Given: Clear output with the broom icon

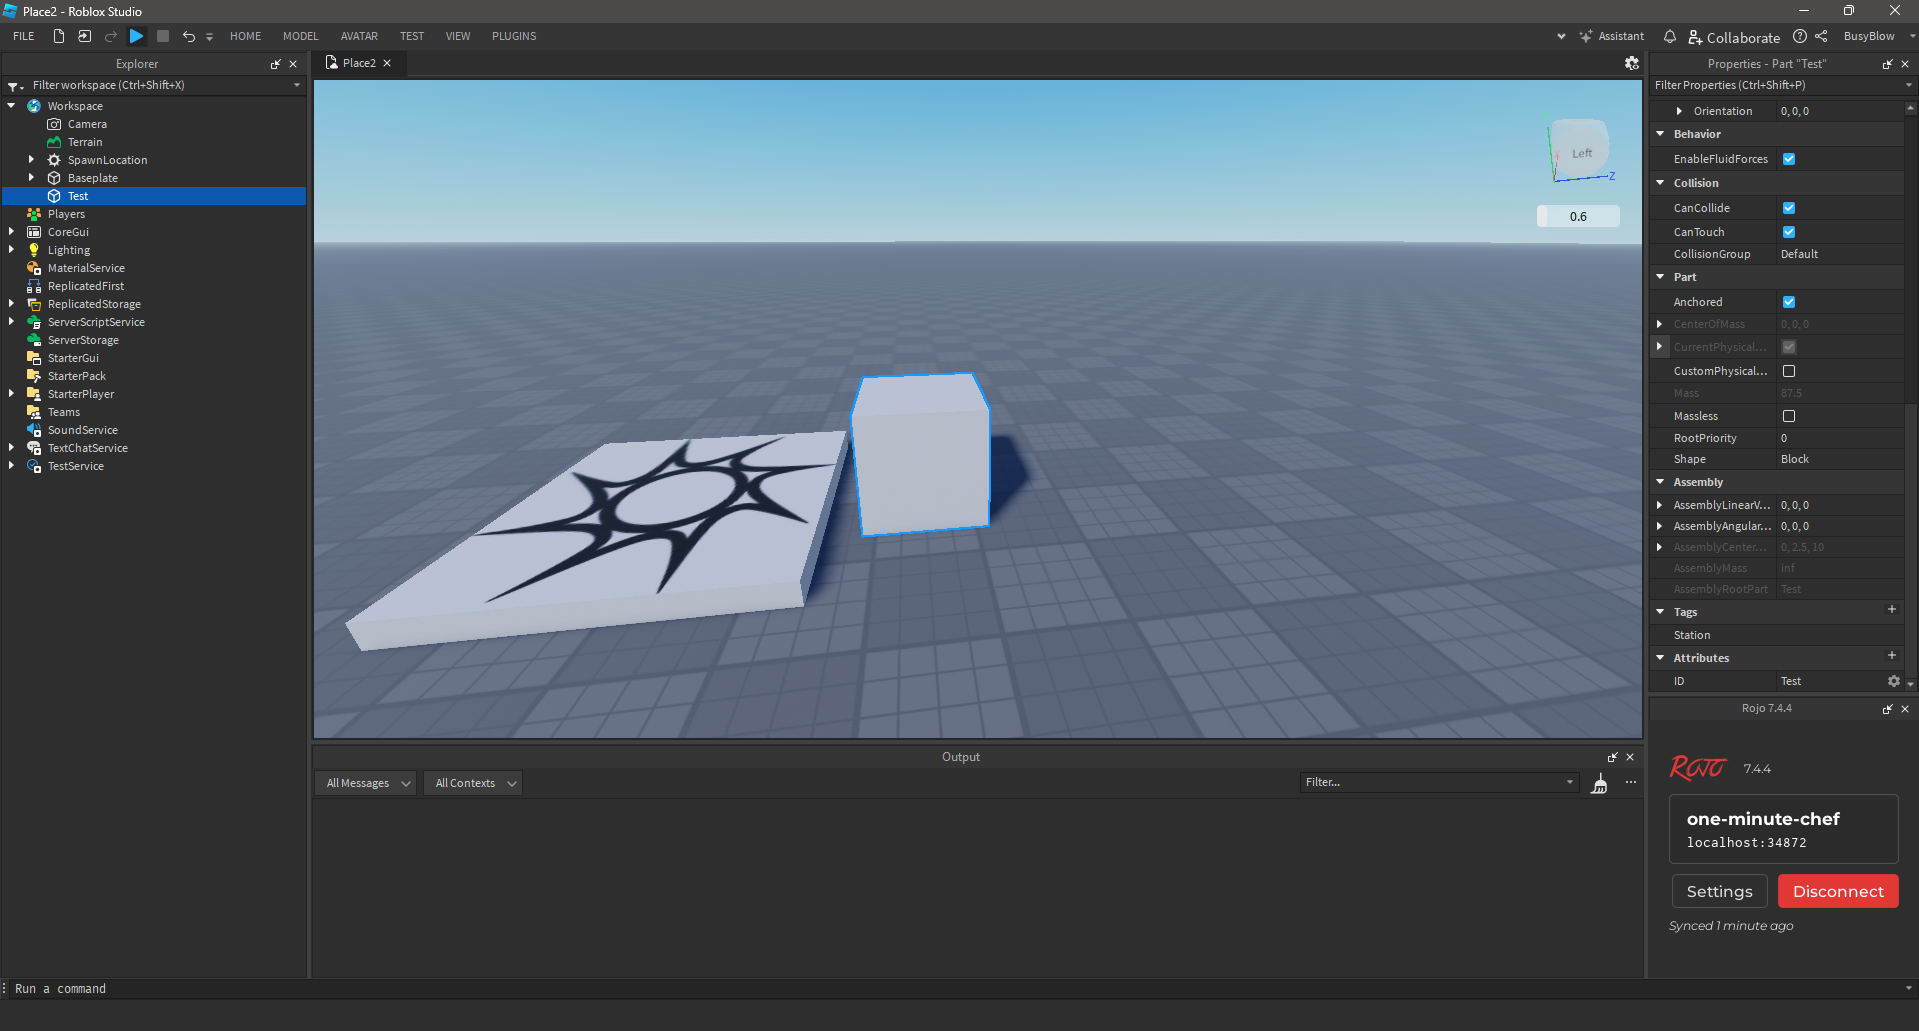Looking at the screenshot, I should (1600, 783).
